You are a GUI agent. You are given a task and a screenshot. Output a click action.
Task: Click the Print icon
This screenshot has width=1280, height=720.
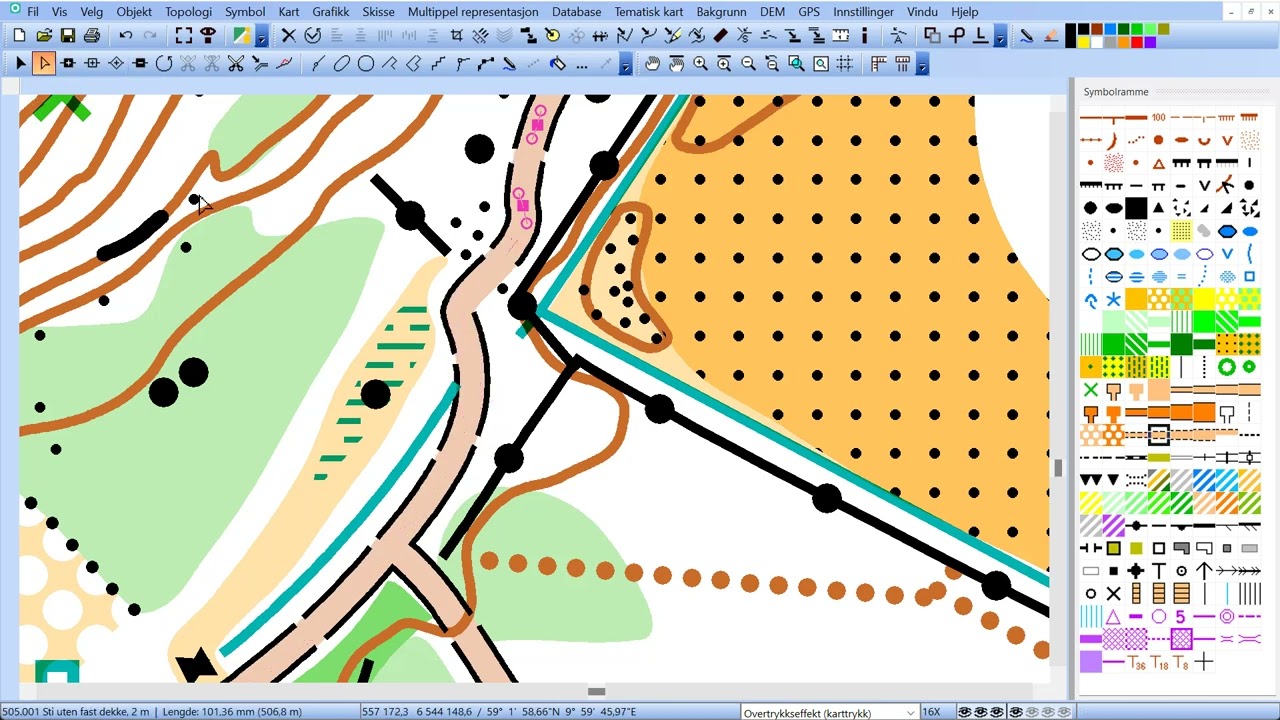coord(92,35)
